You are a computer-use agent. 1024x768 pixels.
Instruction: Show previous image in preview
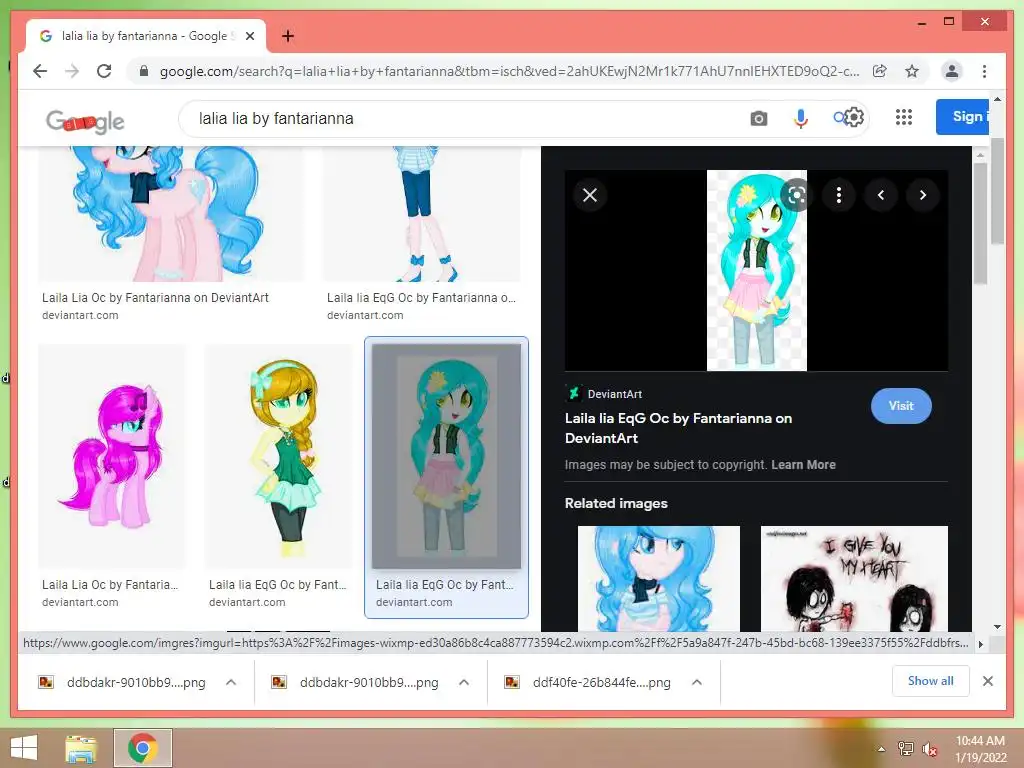[881, 195]
